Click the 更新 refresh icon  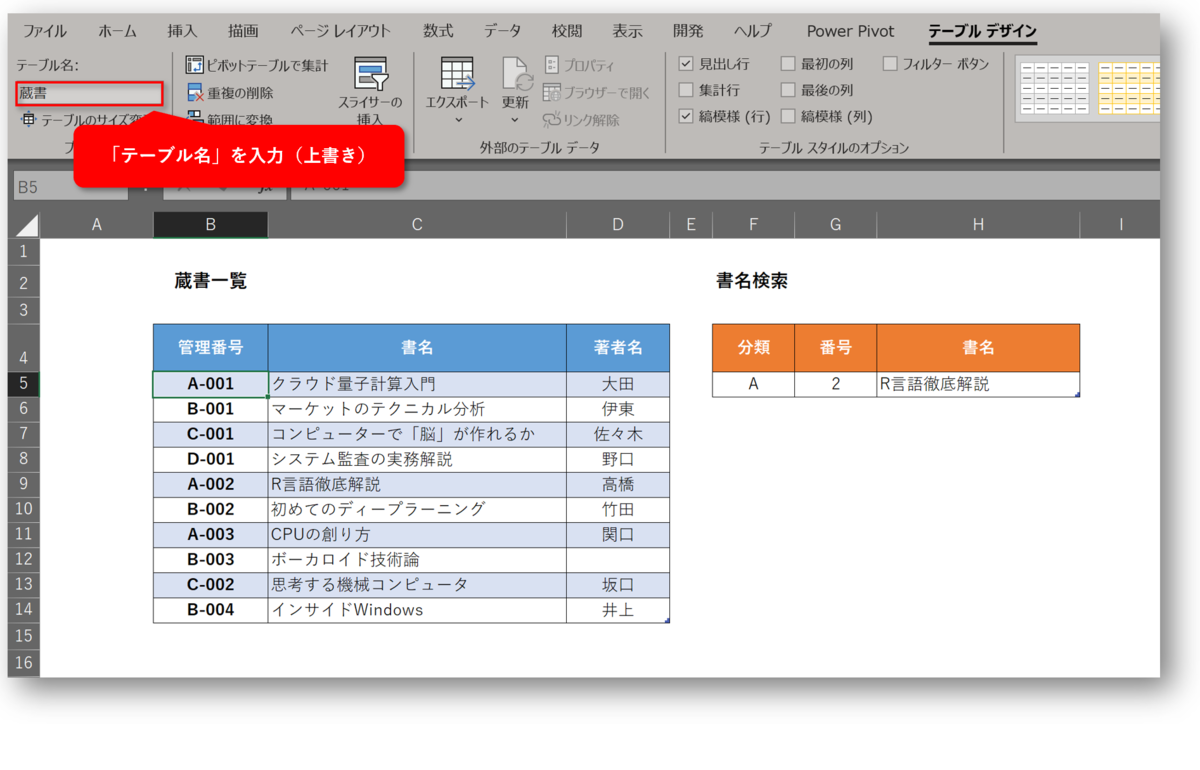516,75
